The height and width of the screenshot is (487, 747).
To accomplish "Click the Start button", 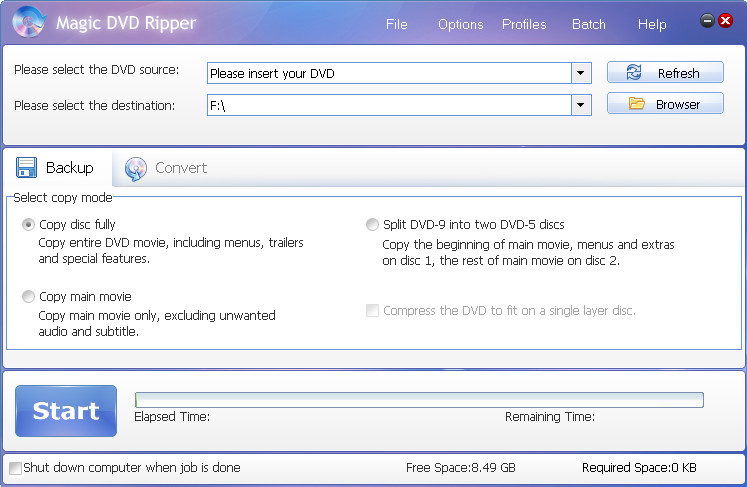I will (66, 411).
